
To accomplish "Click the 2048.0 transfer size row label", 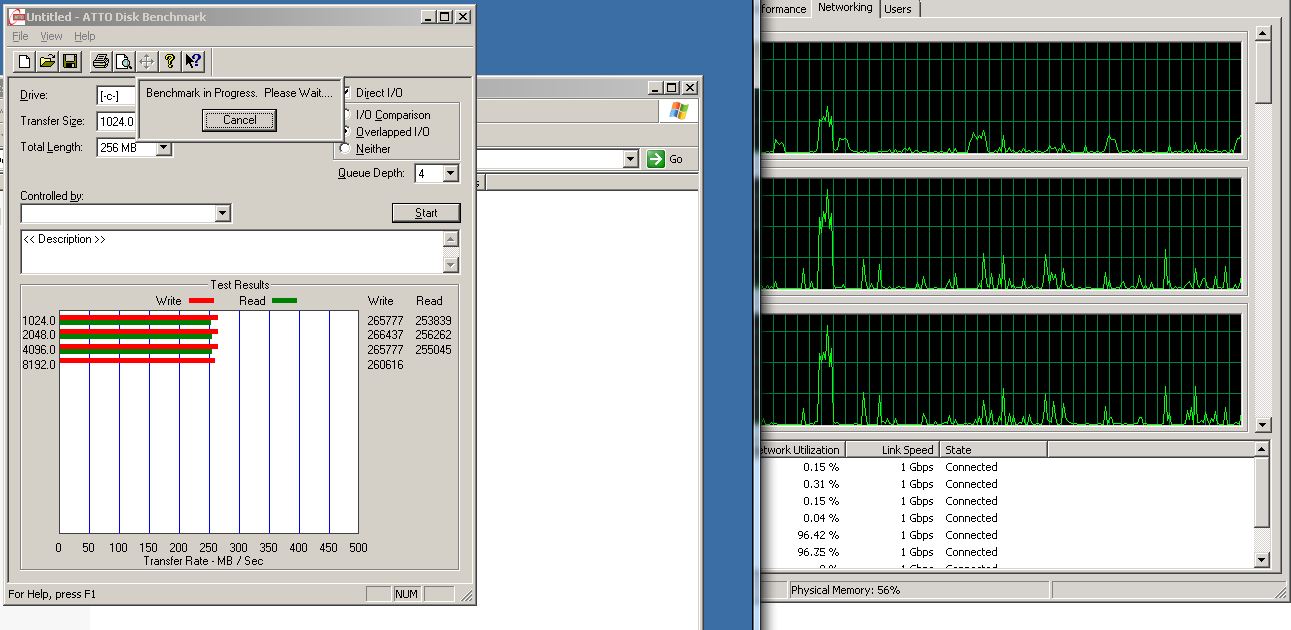I will tap(39, 335).
